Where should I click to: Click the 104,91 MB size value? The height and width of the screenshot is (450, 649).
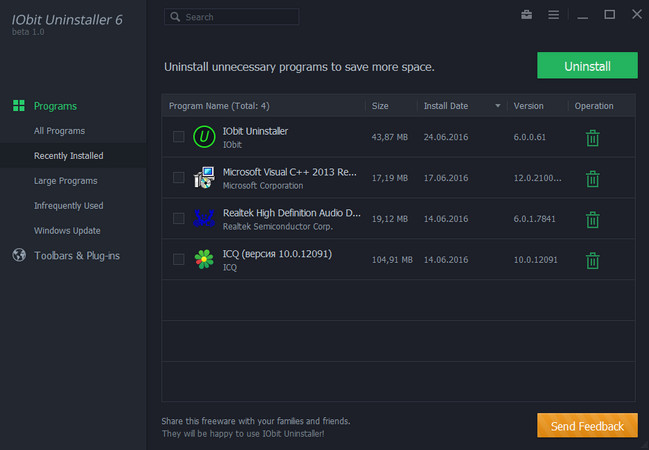pyautogui.click(x=392, y=260)
